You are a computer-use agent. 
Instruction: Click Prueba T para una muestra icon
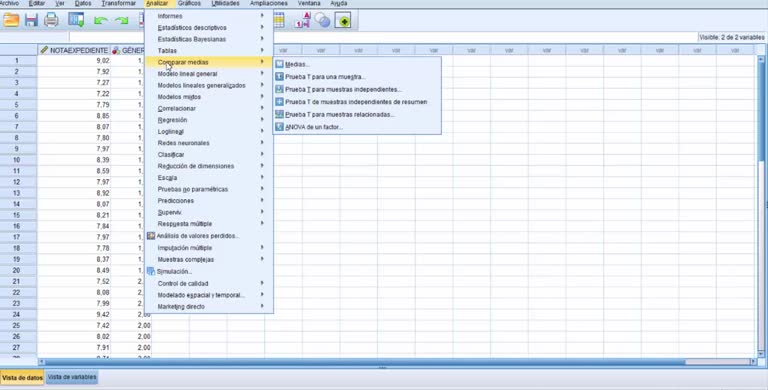[279, 77]
